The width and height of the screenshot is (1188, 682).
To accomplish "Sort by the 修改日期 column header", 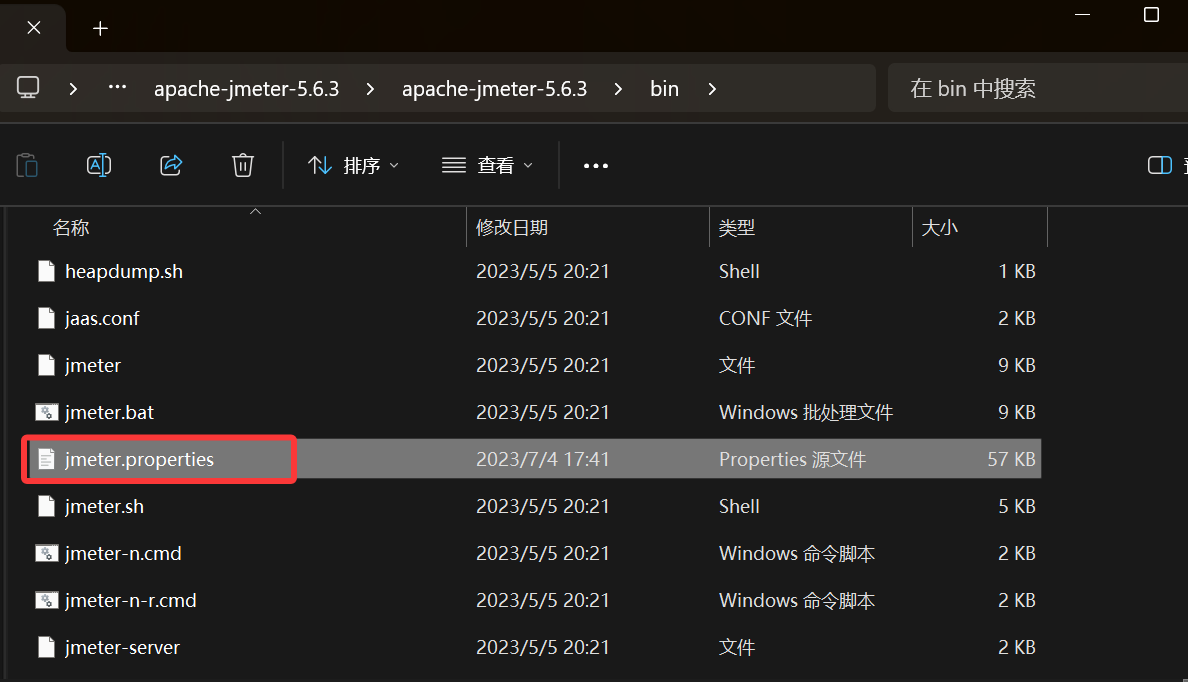I will (511, 227).
